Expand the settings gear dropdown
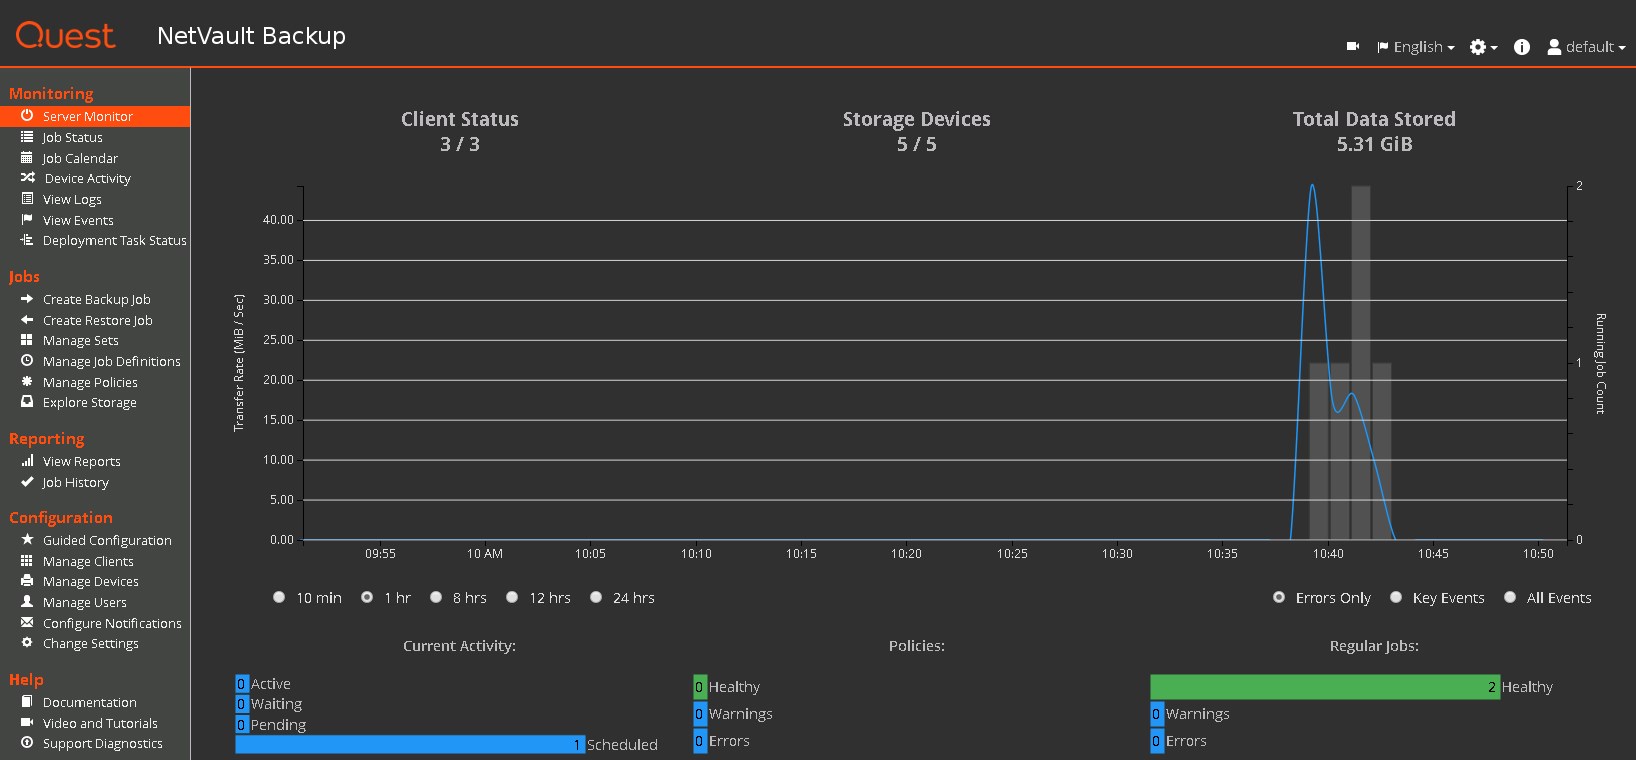Screen dimensions: 1636x760 click(1482, 47)
